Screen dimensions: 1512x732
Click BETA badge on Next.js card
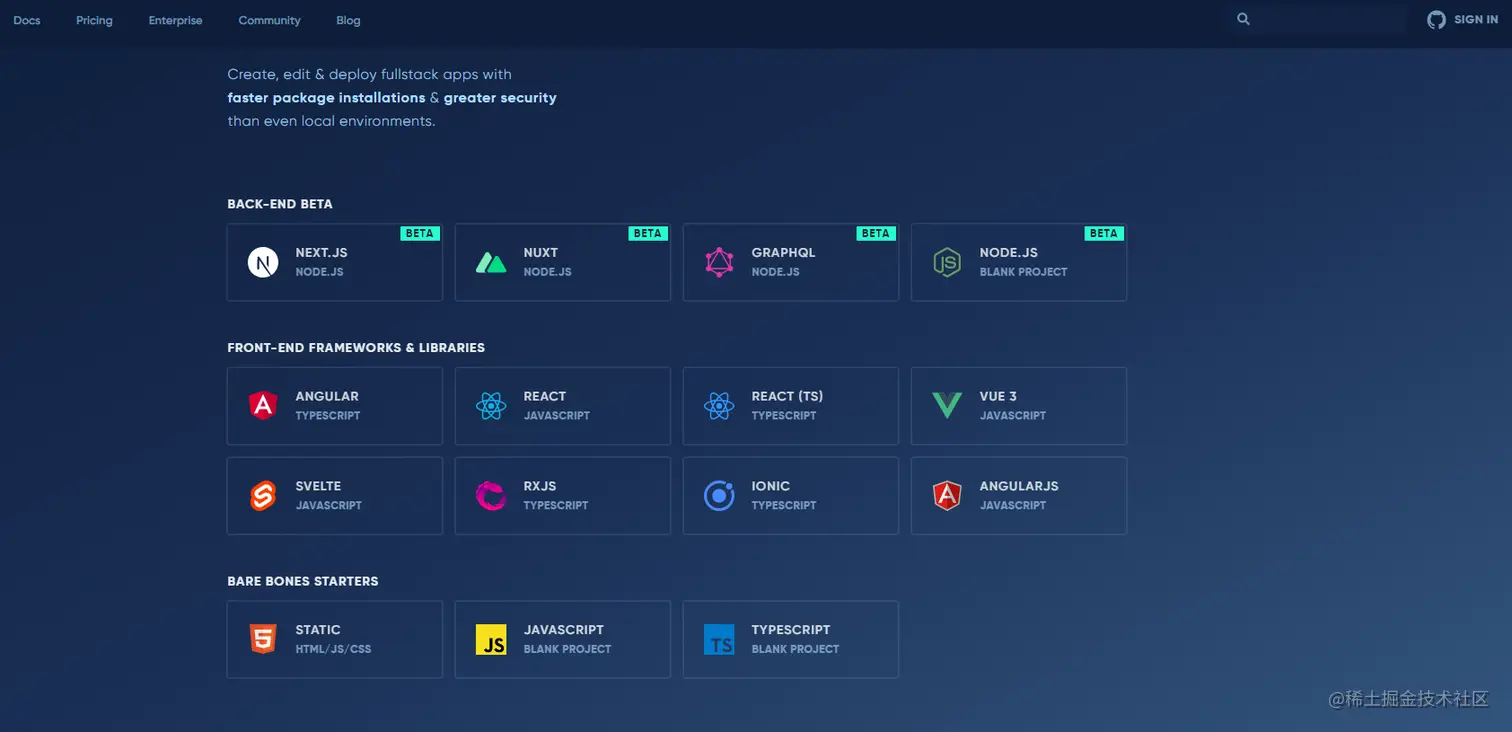[420, 233]
